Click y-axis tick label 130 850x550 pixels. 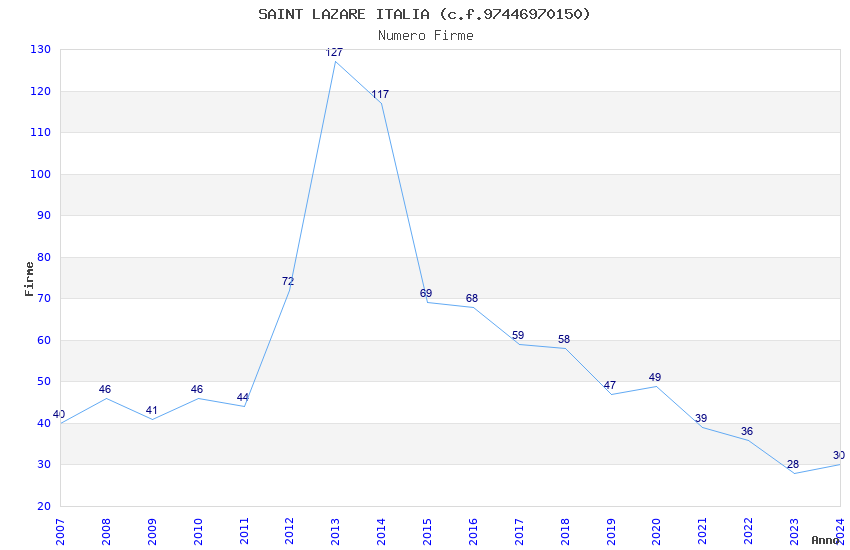[41, 49]
